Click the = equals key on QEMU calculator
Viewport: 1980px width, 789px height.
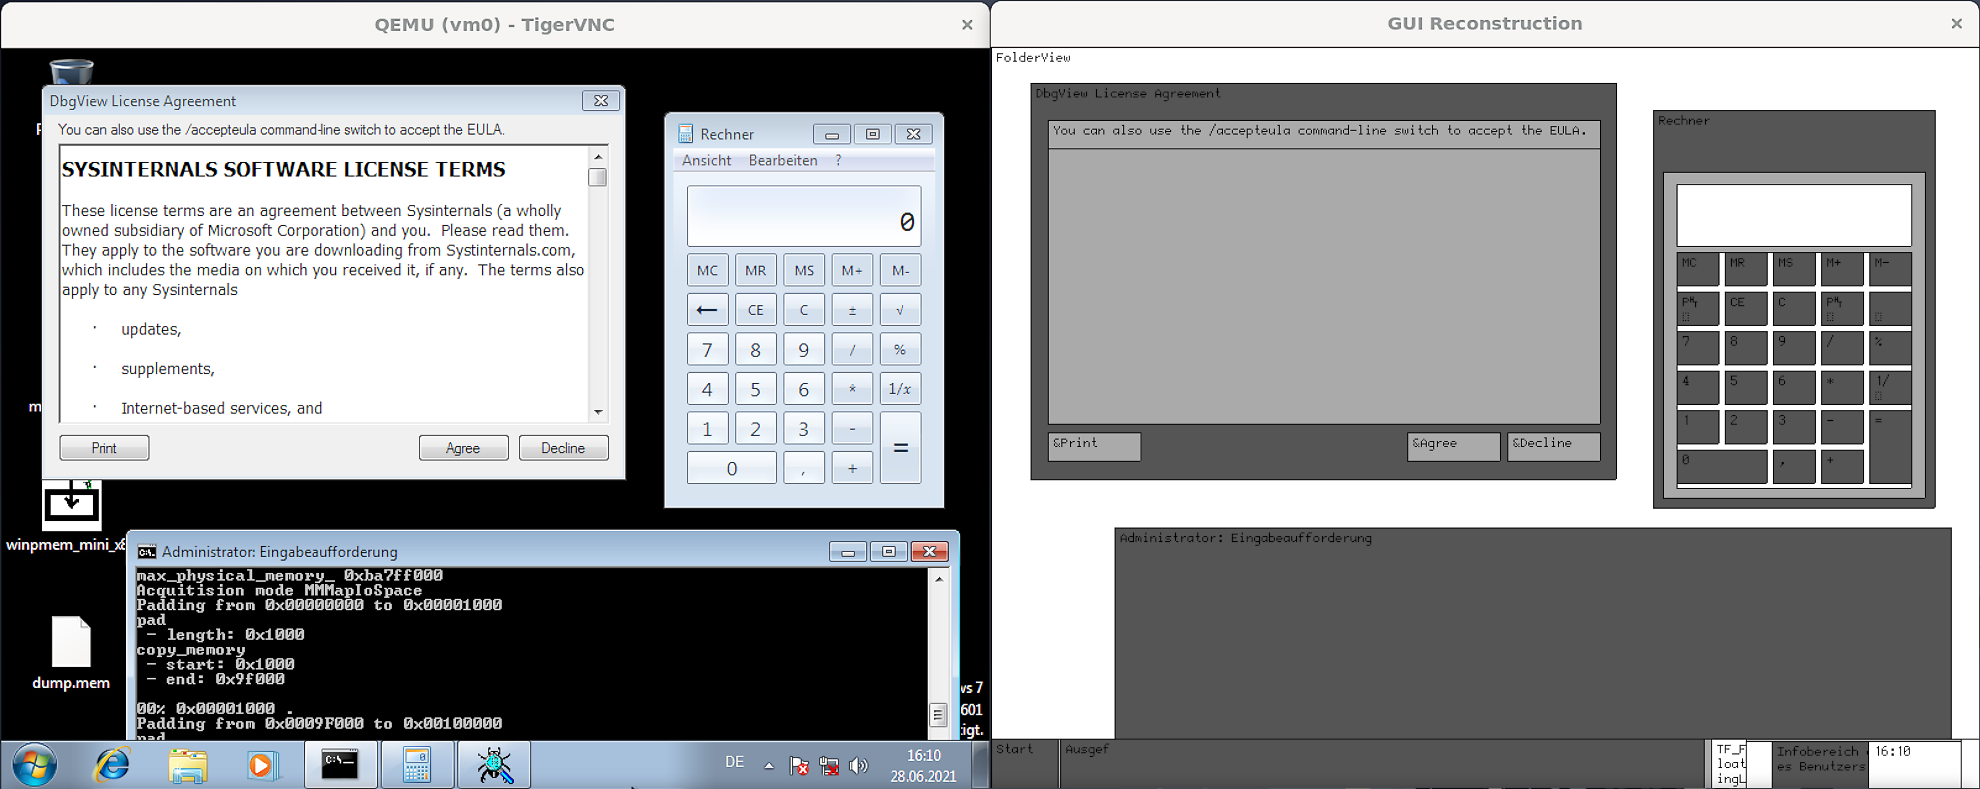(900, 448)
